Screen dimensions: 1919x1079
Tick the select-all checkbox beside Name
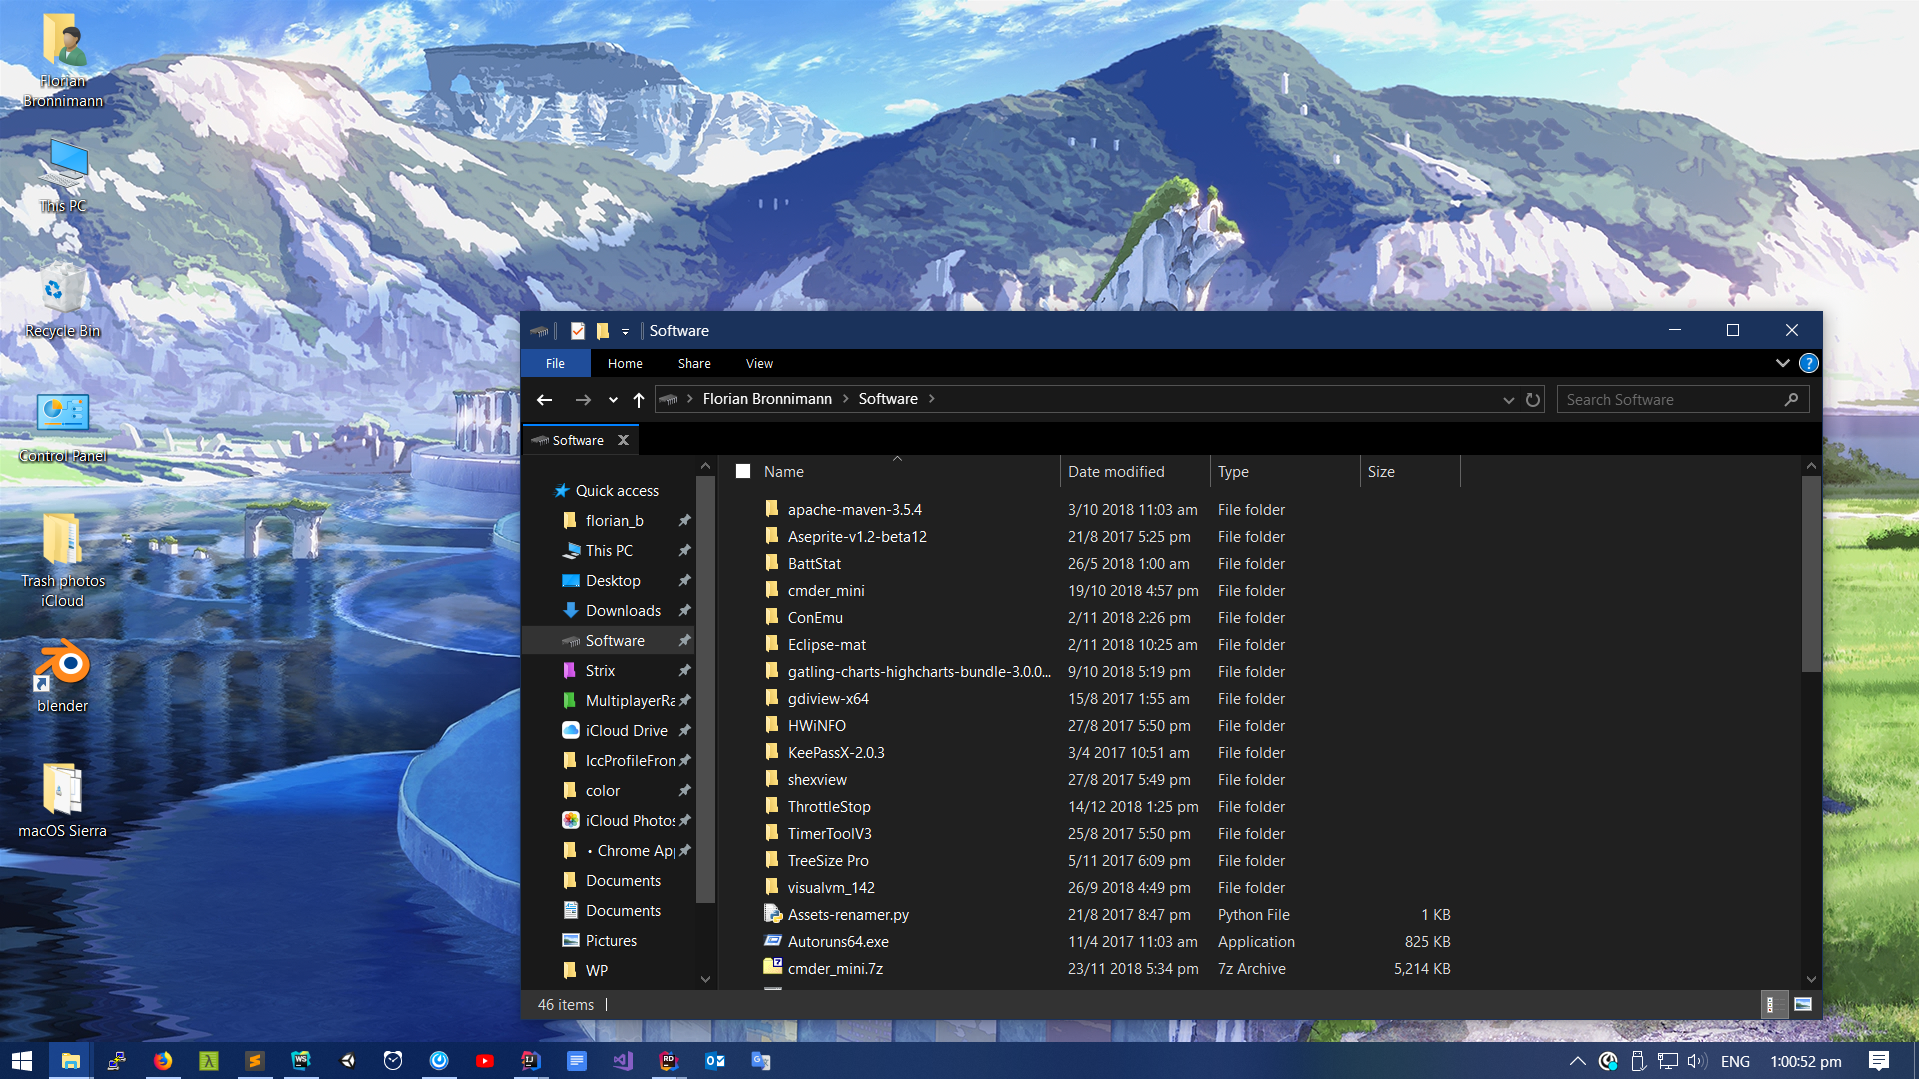743,472
